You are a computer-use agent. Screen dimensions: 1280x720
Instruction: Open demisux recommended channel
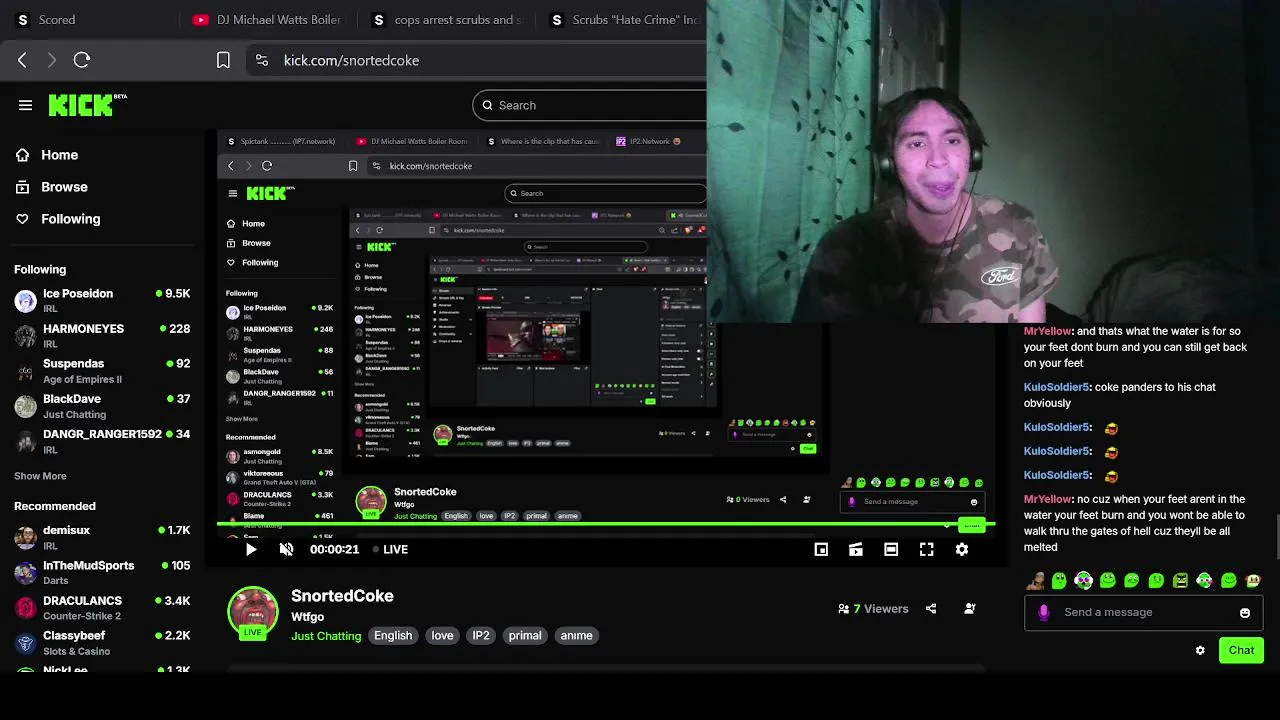point(101,537)
